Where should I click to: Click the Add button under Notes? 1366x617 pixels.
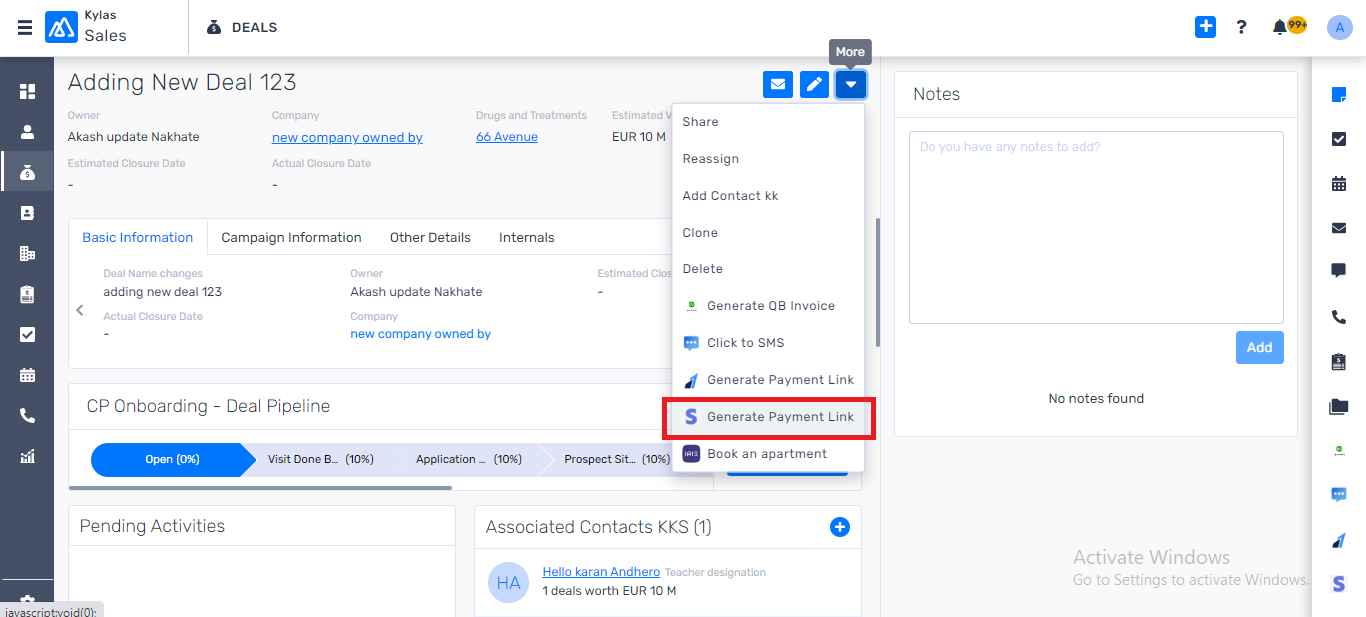click(1259, 347)
